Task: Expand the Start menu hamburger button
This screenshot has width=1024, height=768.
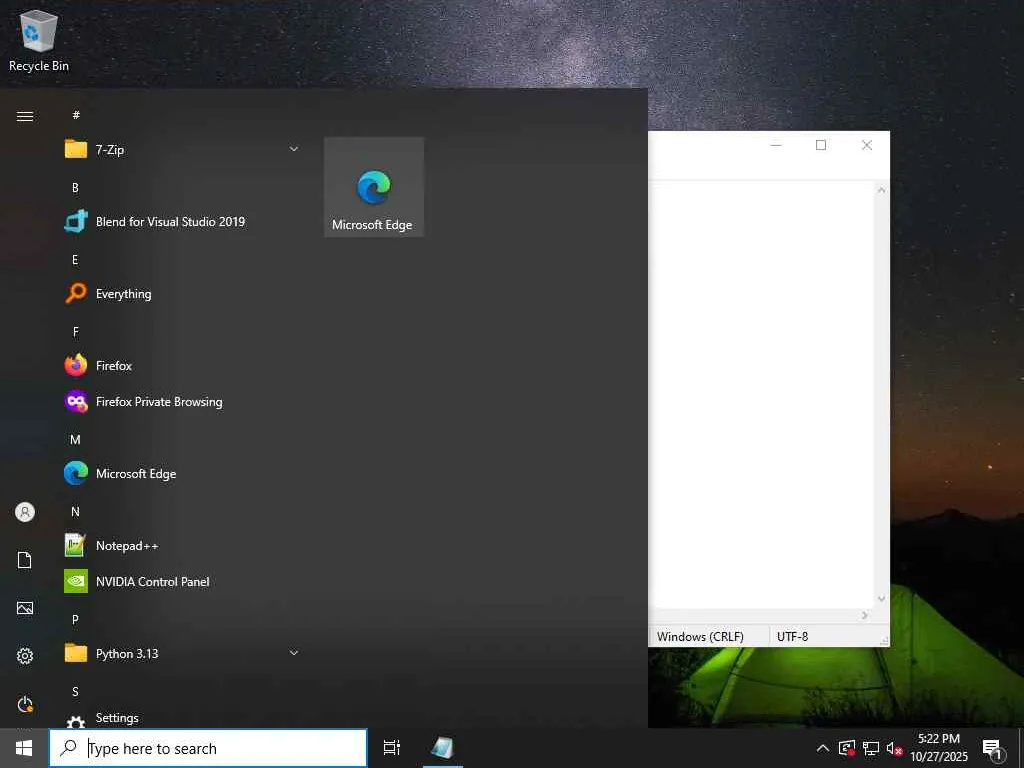Action: pyautogui.click(x=25, y=116)
